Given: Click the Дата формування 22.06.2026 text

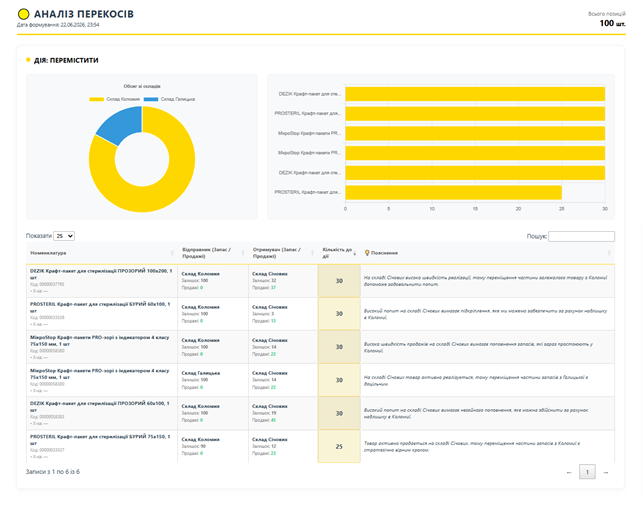Looking at the screenshot, I should [x=58, y=25].
